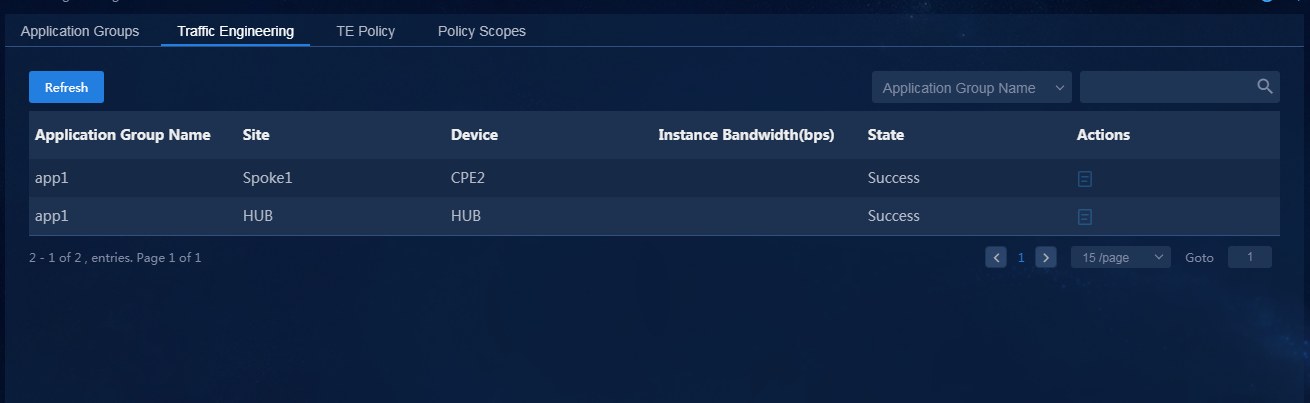Focus the search text field

[1166, 87]
